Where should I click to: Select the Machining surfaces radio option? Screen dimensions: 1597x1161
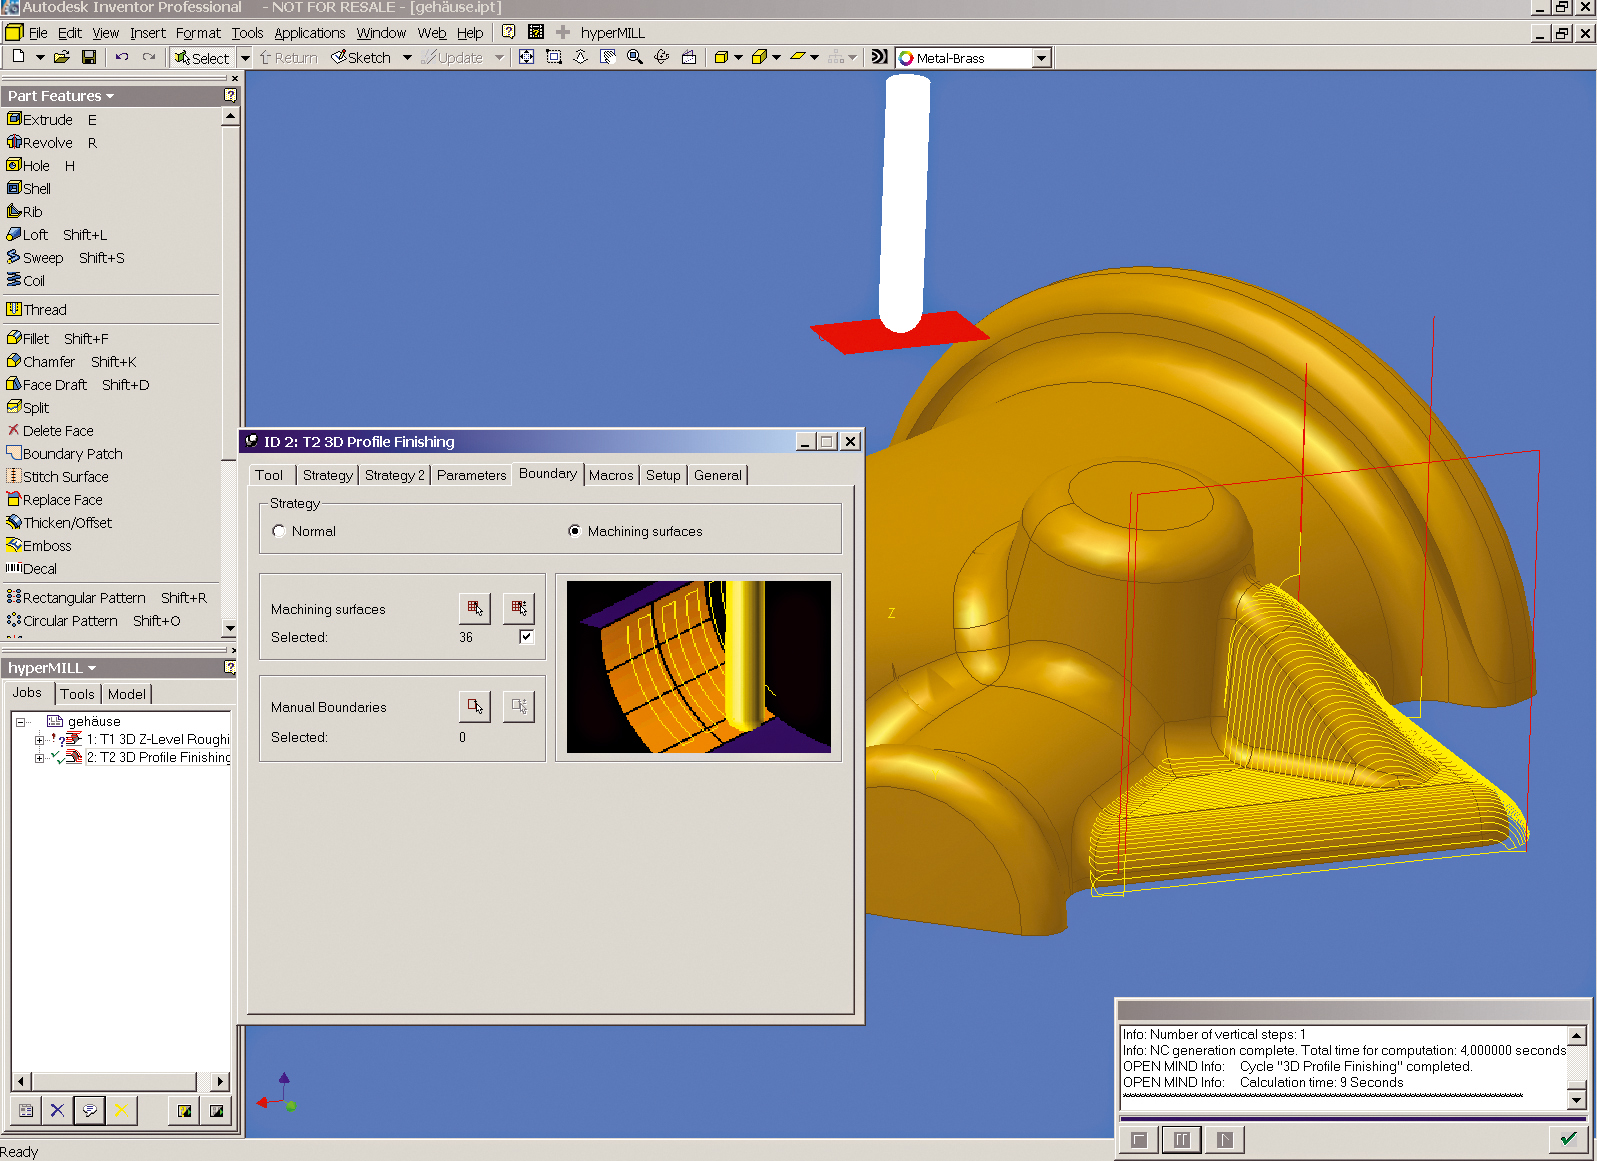click(574, 531)
